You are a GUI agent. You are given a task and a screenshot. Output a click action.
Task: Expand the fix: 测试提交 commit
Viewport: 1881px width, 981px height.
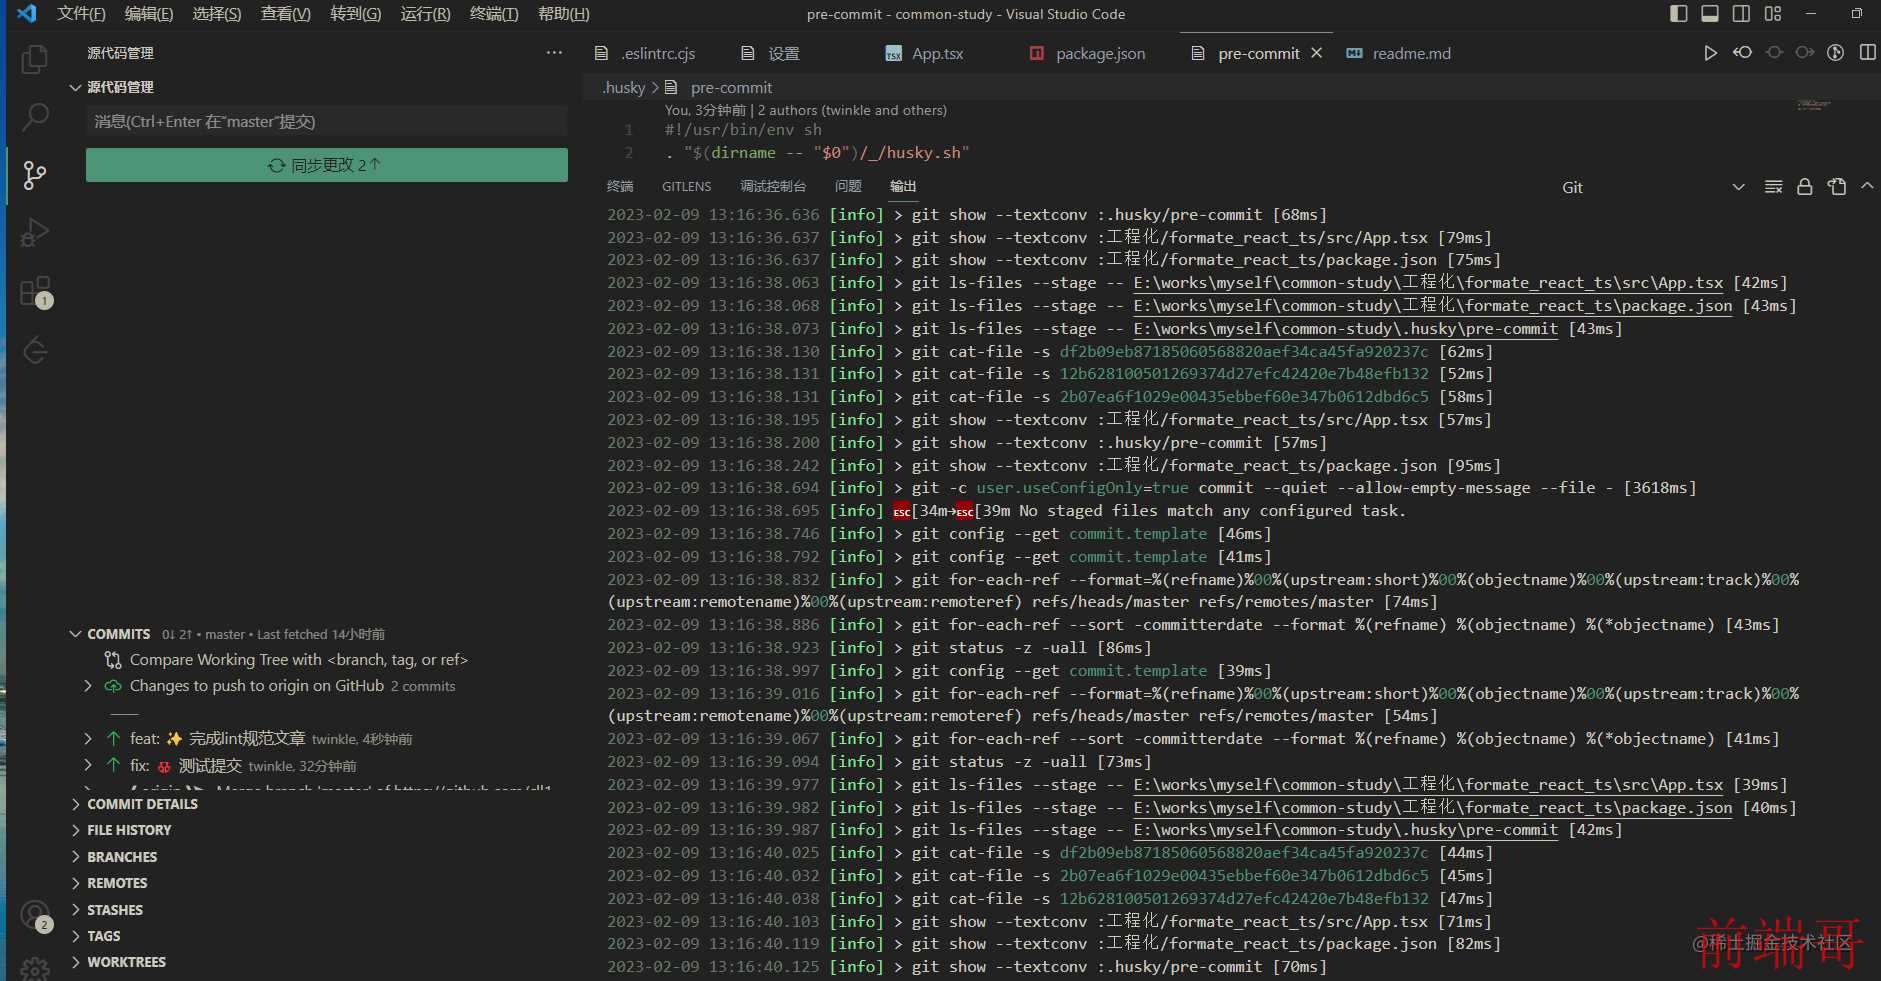(88, 765)
